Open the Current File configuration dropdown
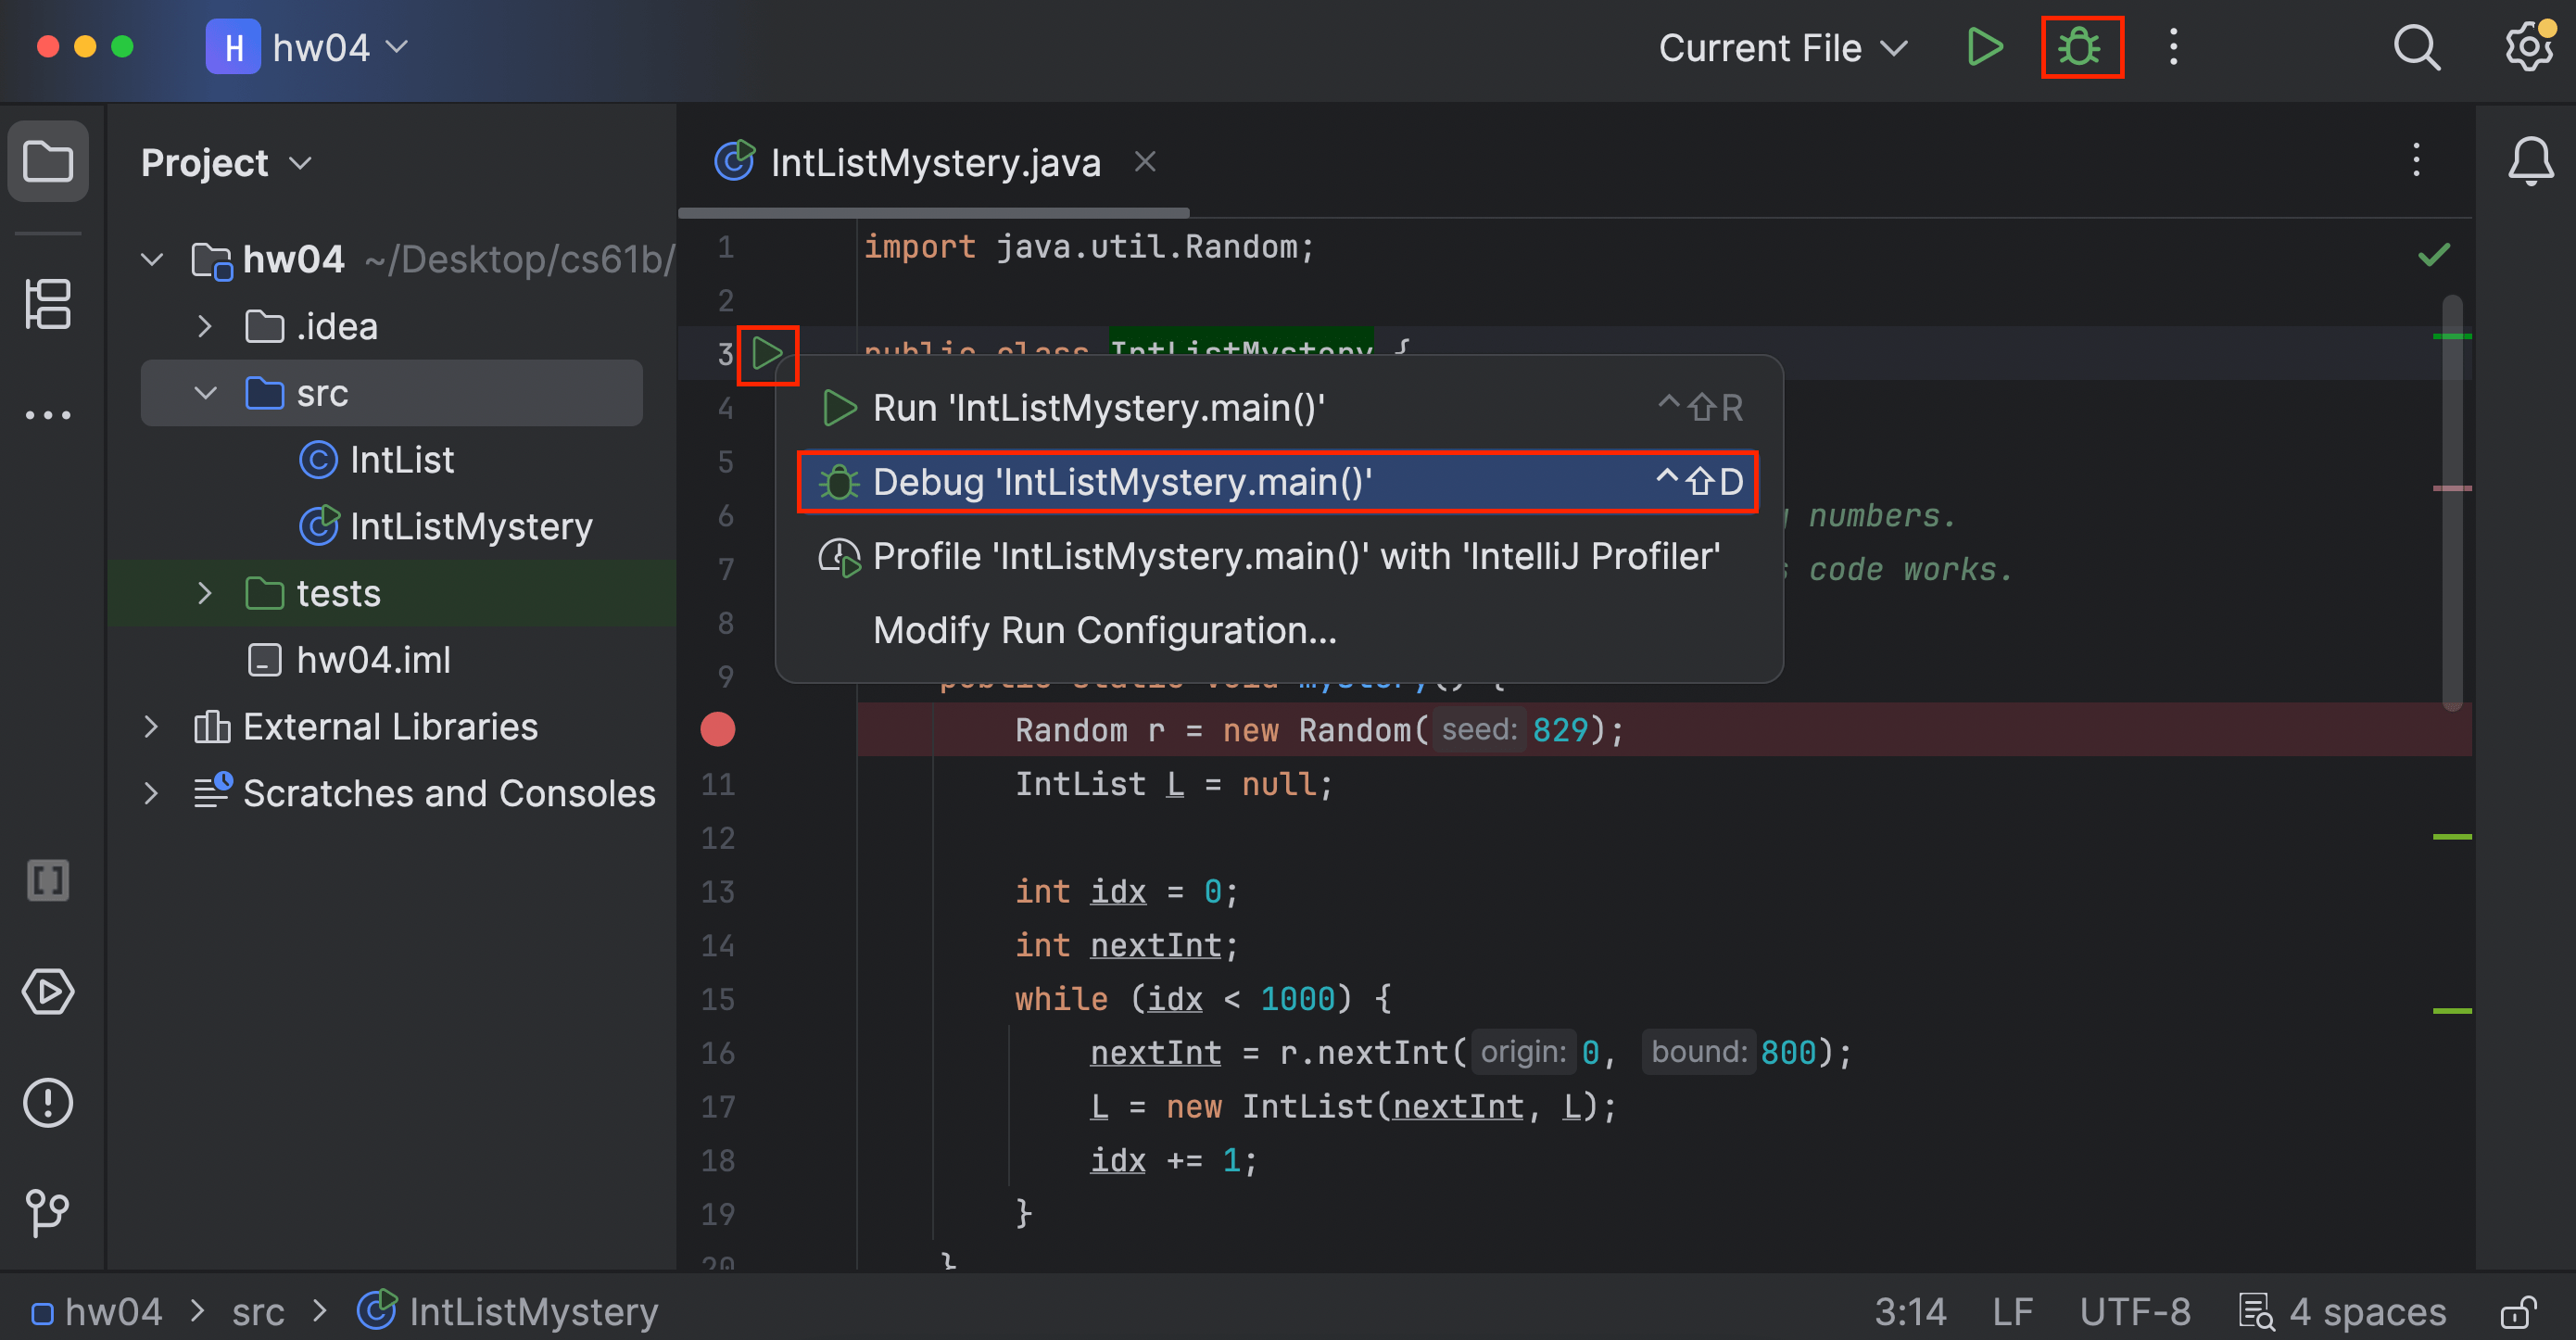Viewport: 2576px width, 1340px height. (x=1782, y=47)
